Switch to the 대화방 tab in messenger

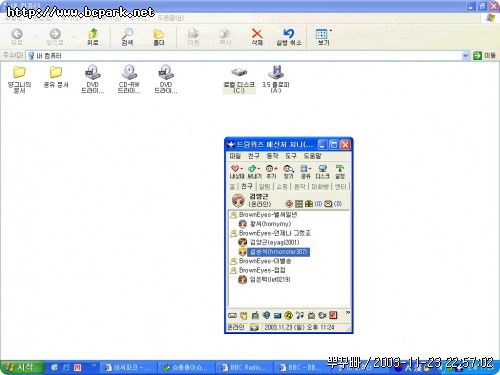tap(320, 187)
